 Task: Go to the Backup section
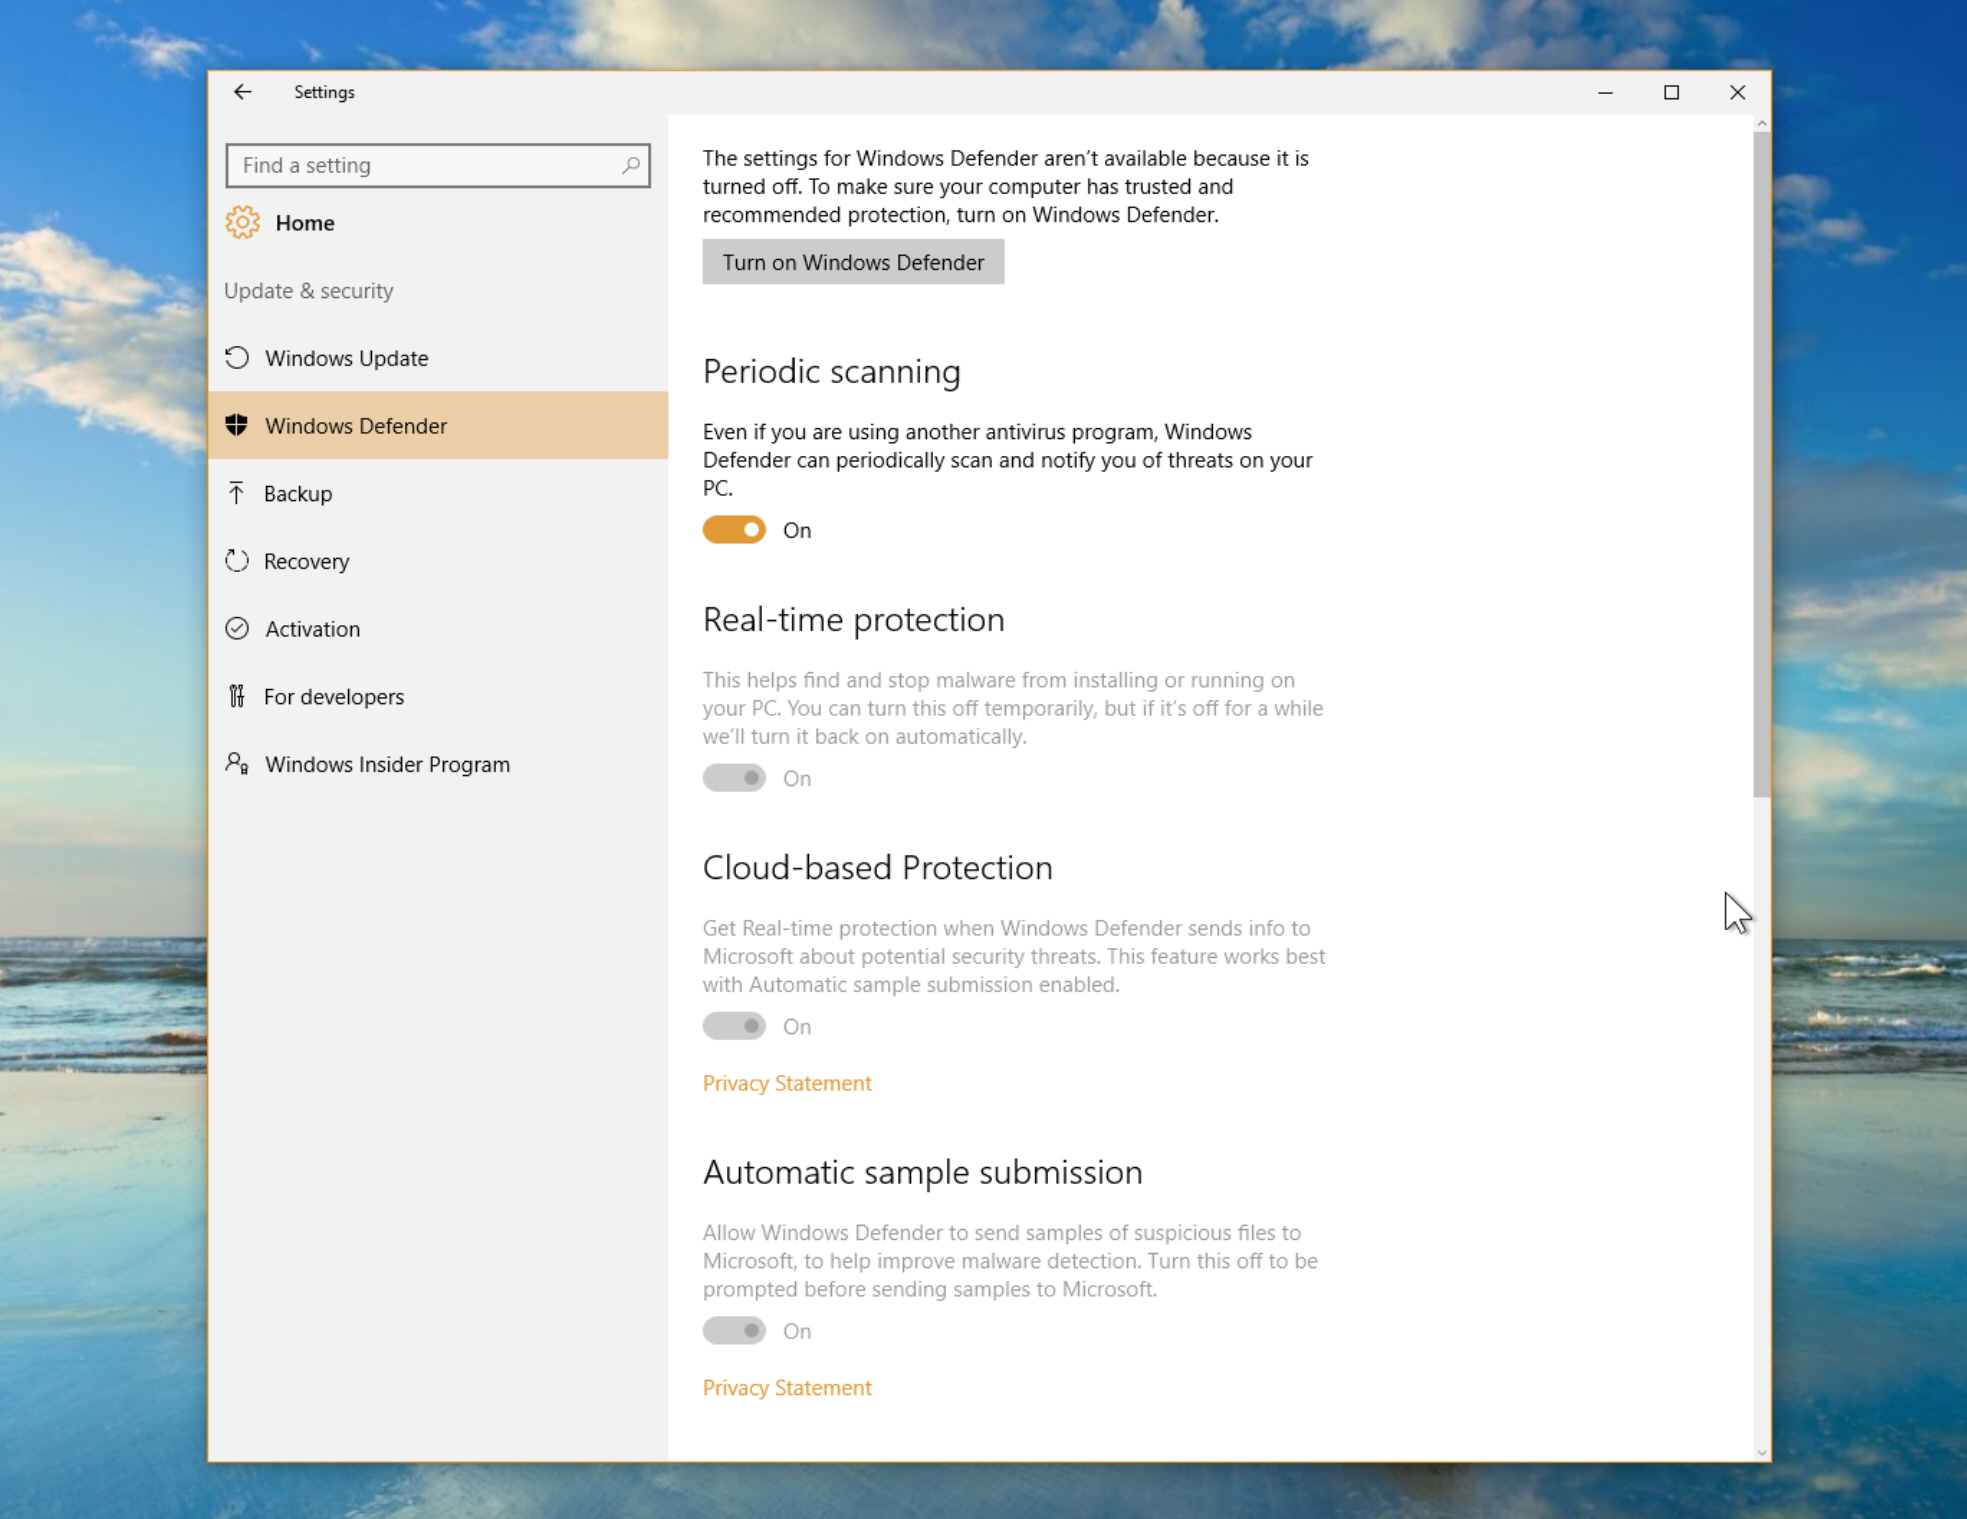coord(438,493)
